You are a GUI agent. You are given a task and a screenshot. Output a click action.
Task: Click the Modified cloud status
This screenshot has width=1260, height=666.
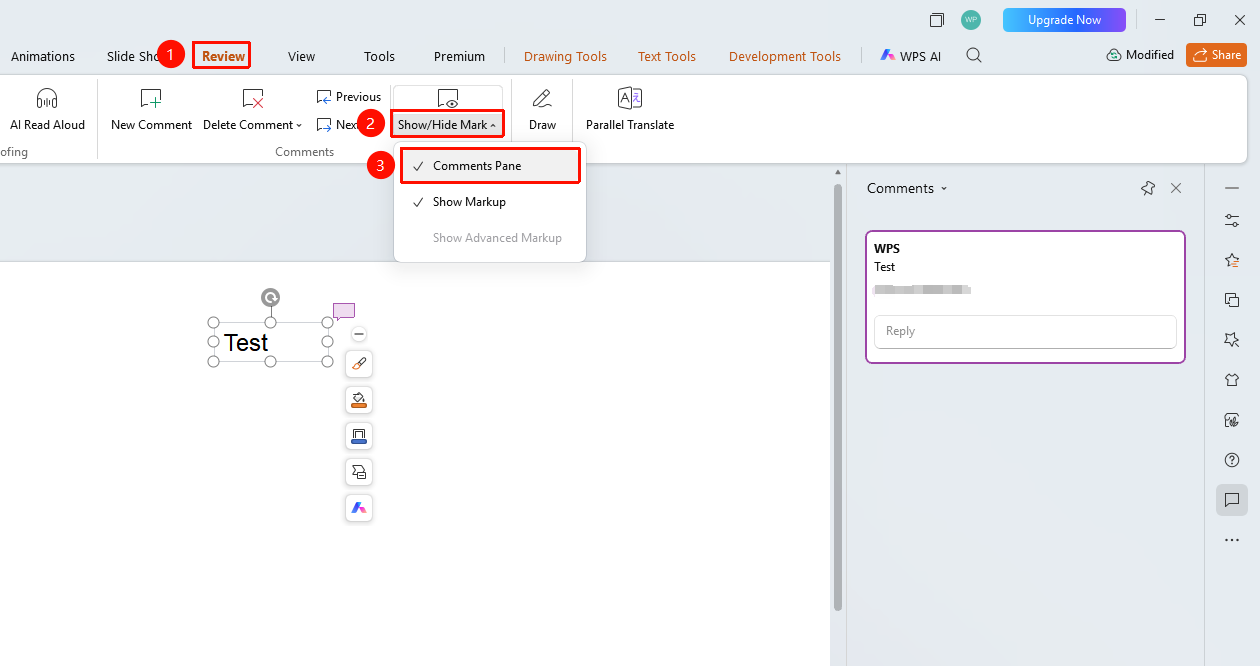[x=1140, y=55]
